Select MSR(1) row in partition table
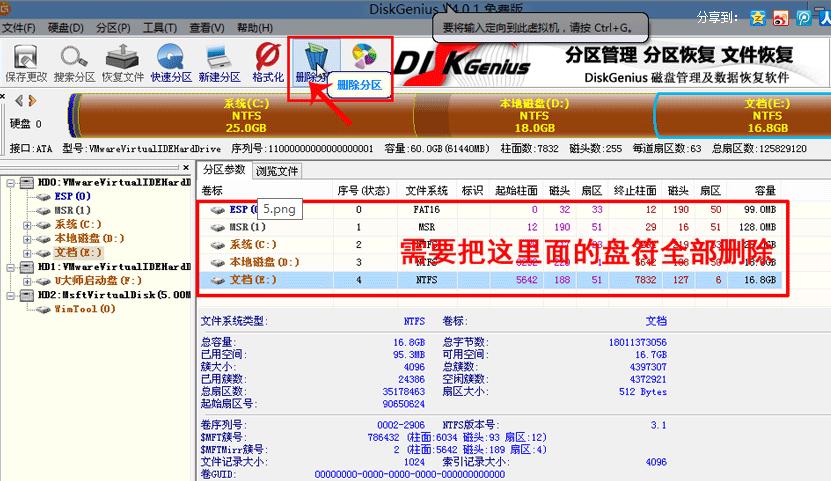The height and width of the screenshot is (481, 831). (x=490, y=227)
